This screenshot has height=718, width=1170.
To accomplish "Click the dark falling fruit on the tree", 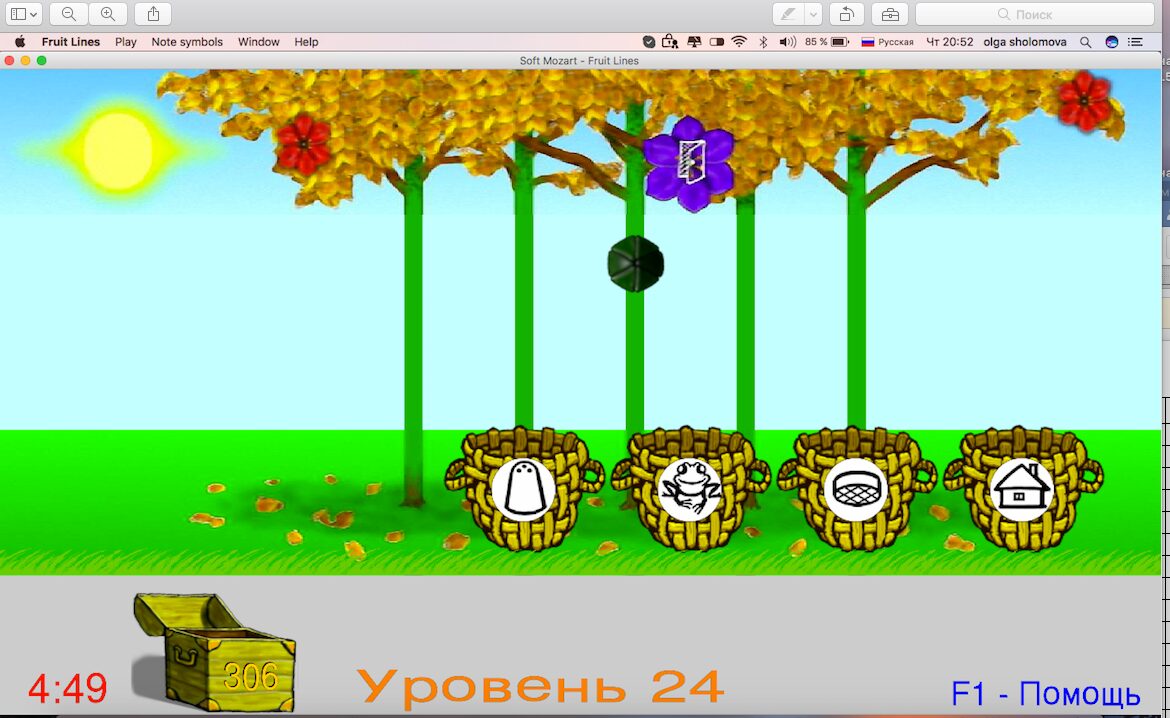I will pos(636,263).
